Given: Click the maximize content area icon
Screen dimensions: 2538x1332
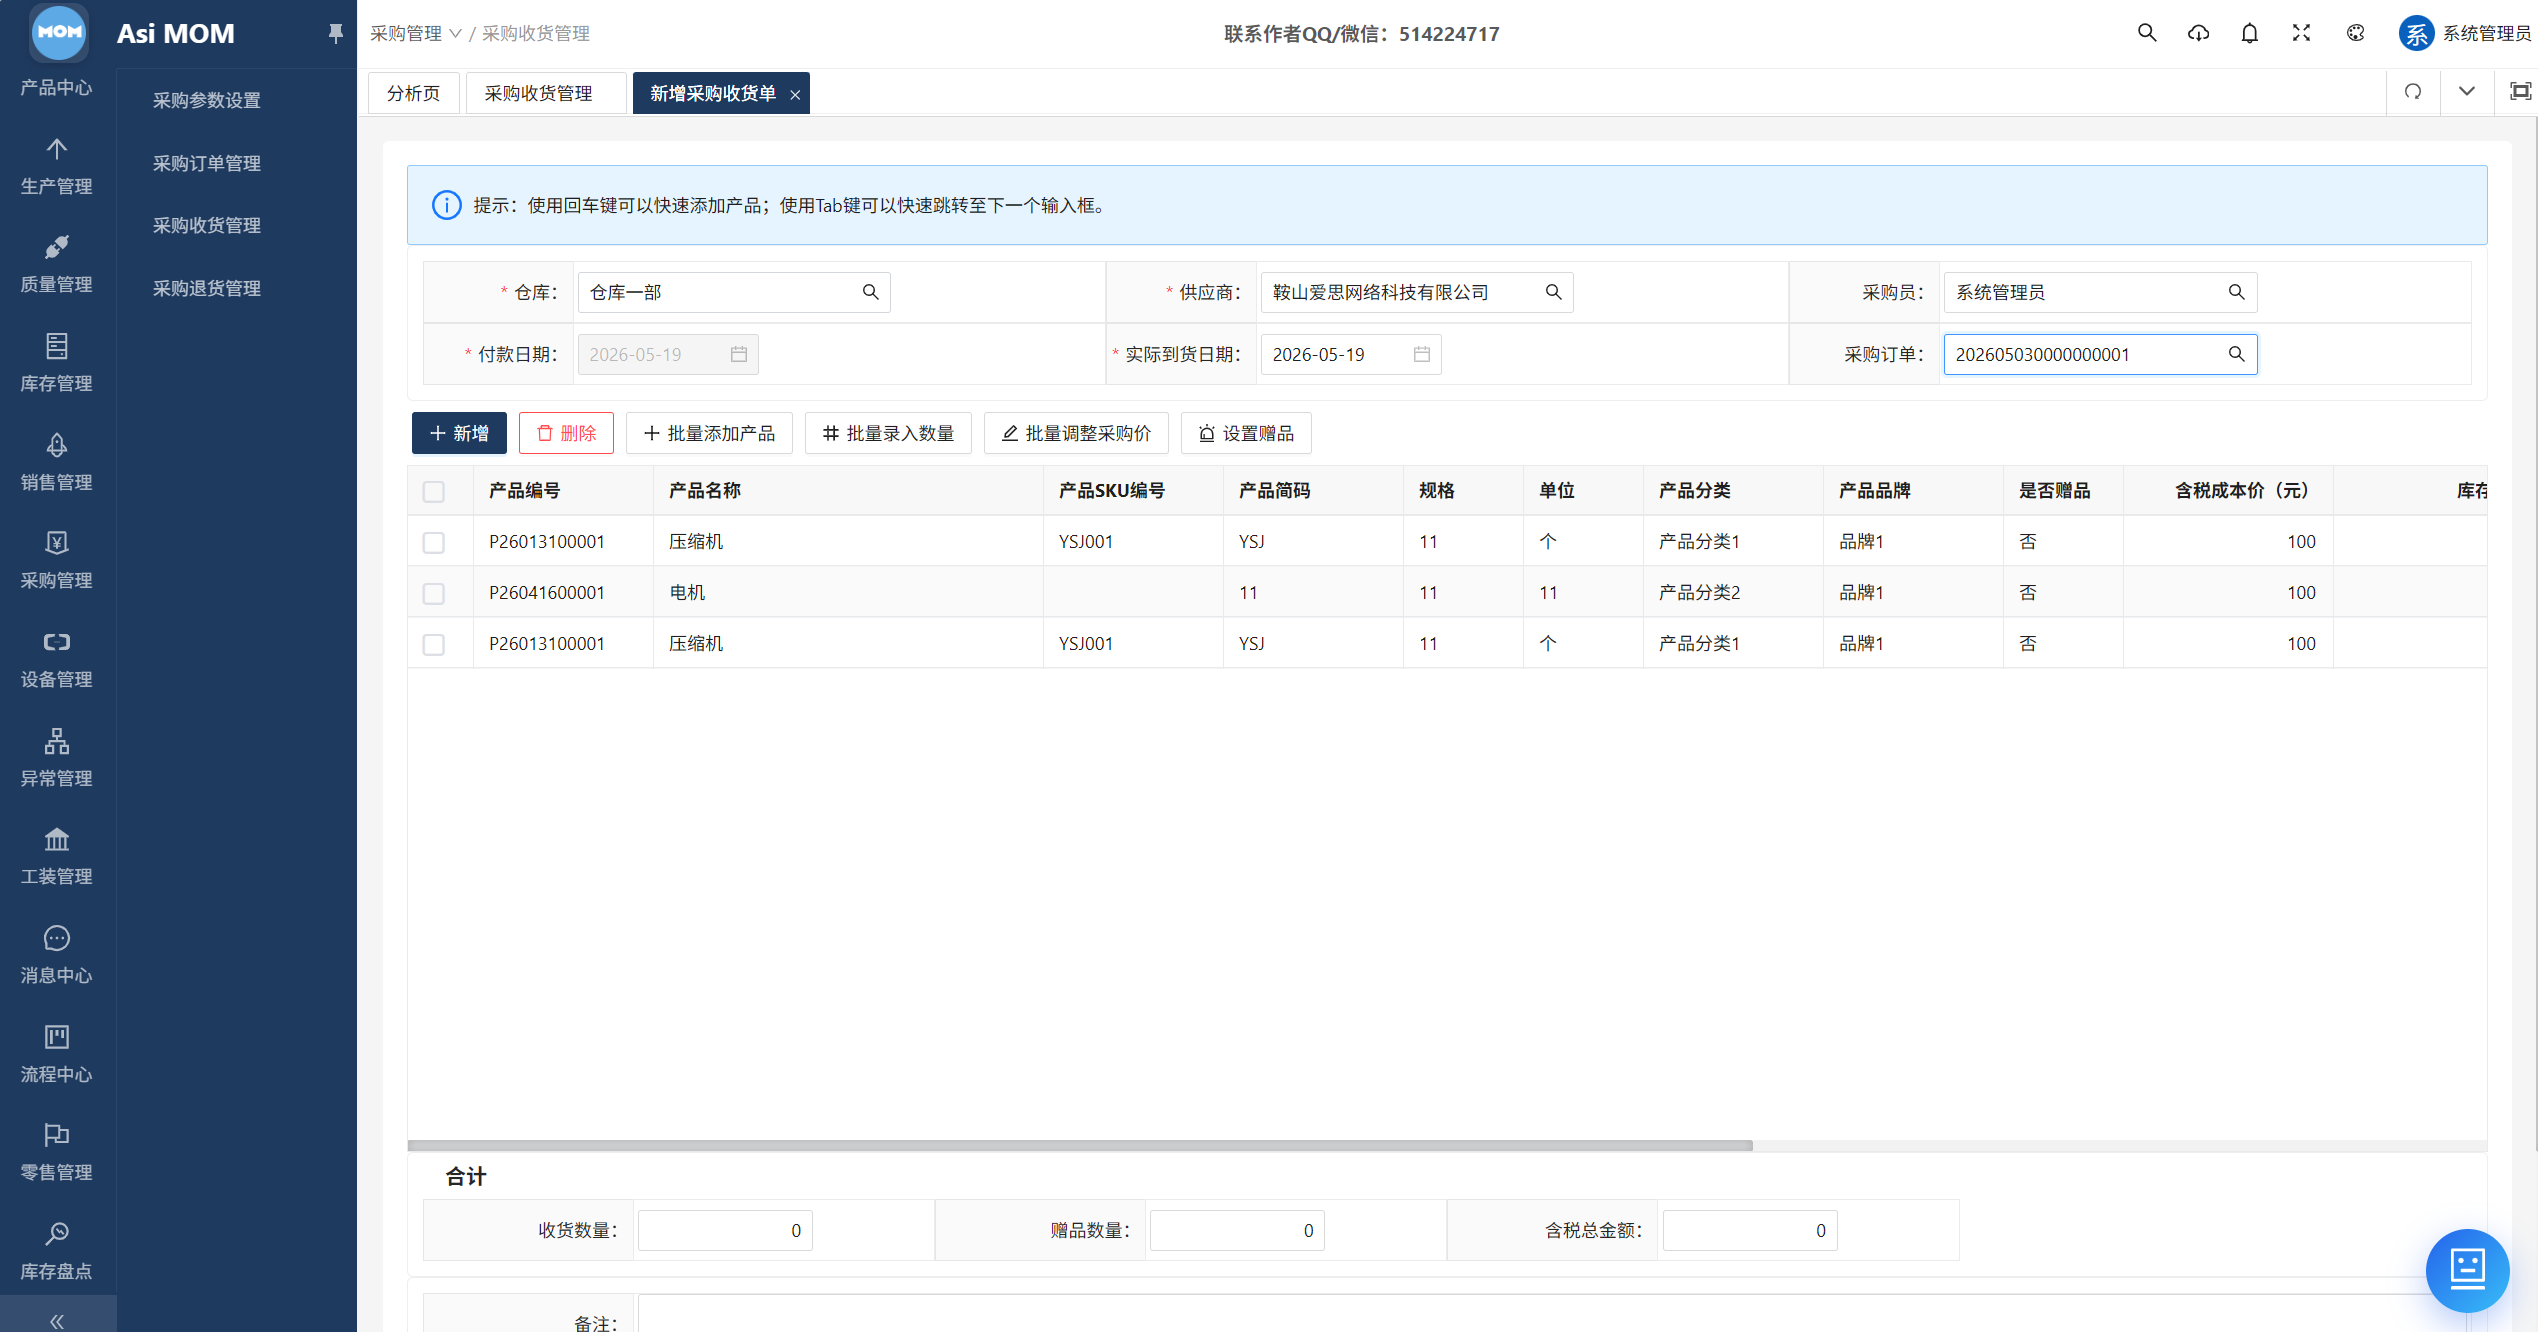Looking at the screenshot, I should tap(2520, 92).
